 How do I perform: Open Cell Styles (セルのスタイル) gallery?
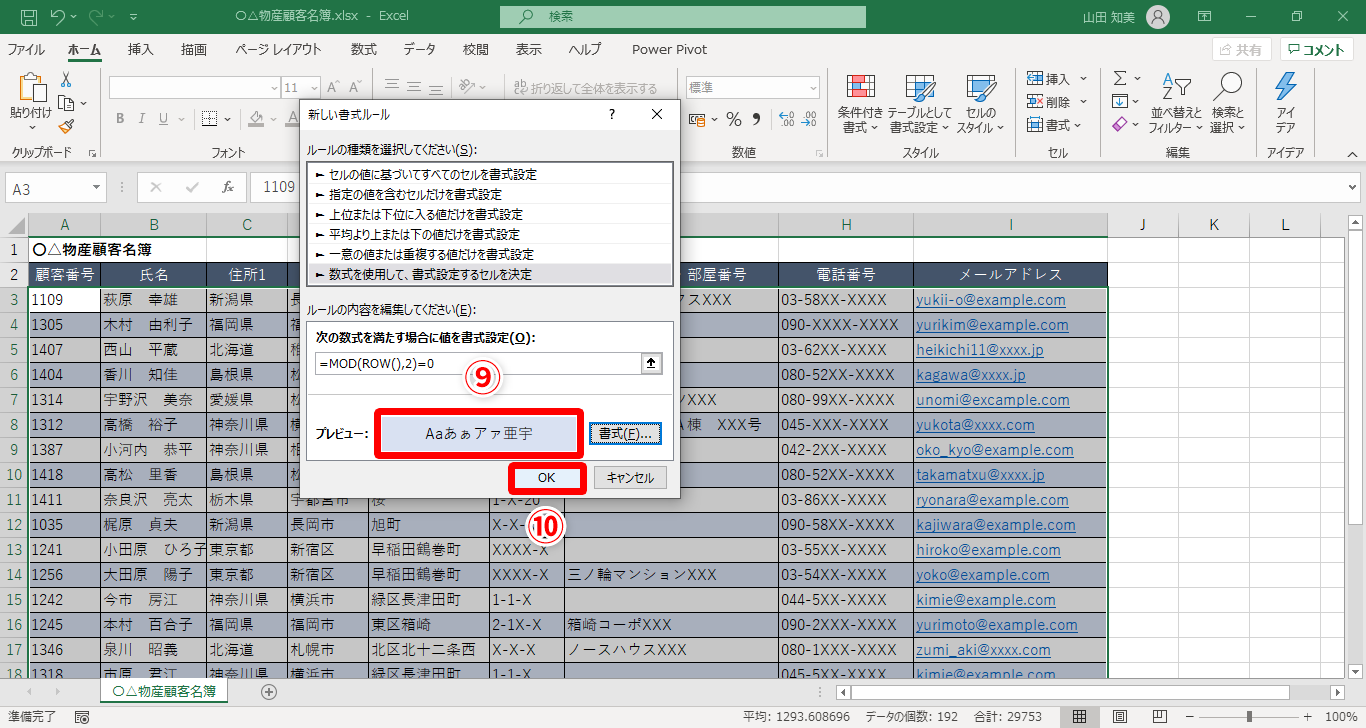(x=981, y=104)
